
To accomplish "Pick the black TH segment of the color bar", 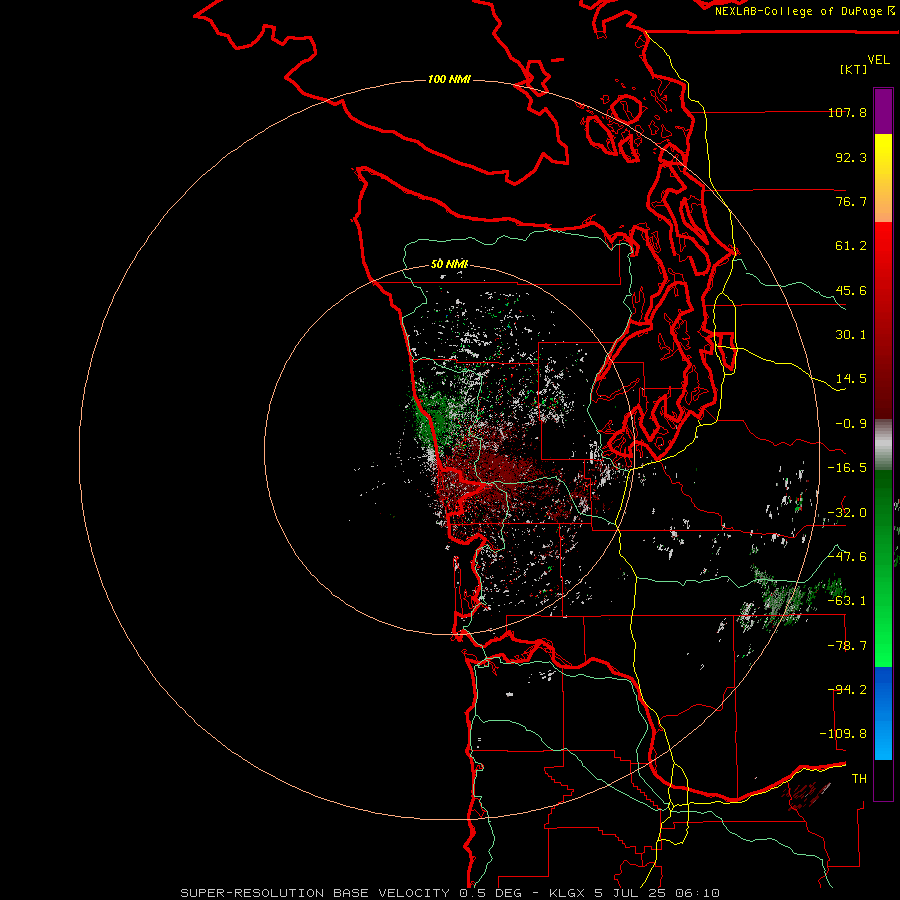I will click(x=883, y=779).
